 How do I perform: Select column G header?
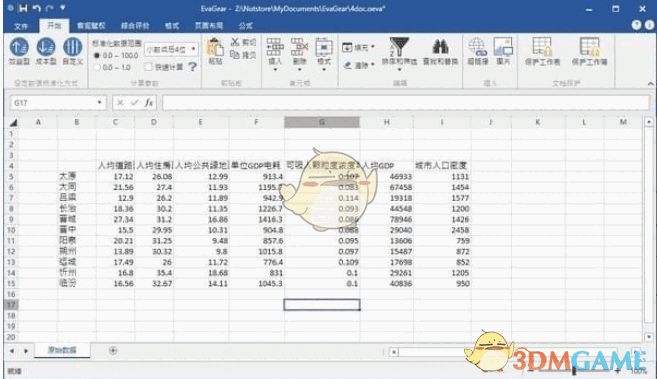[322, 122]
